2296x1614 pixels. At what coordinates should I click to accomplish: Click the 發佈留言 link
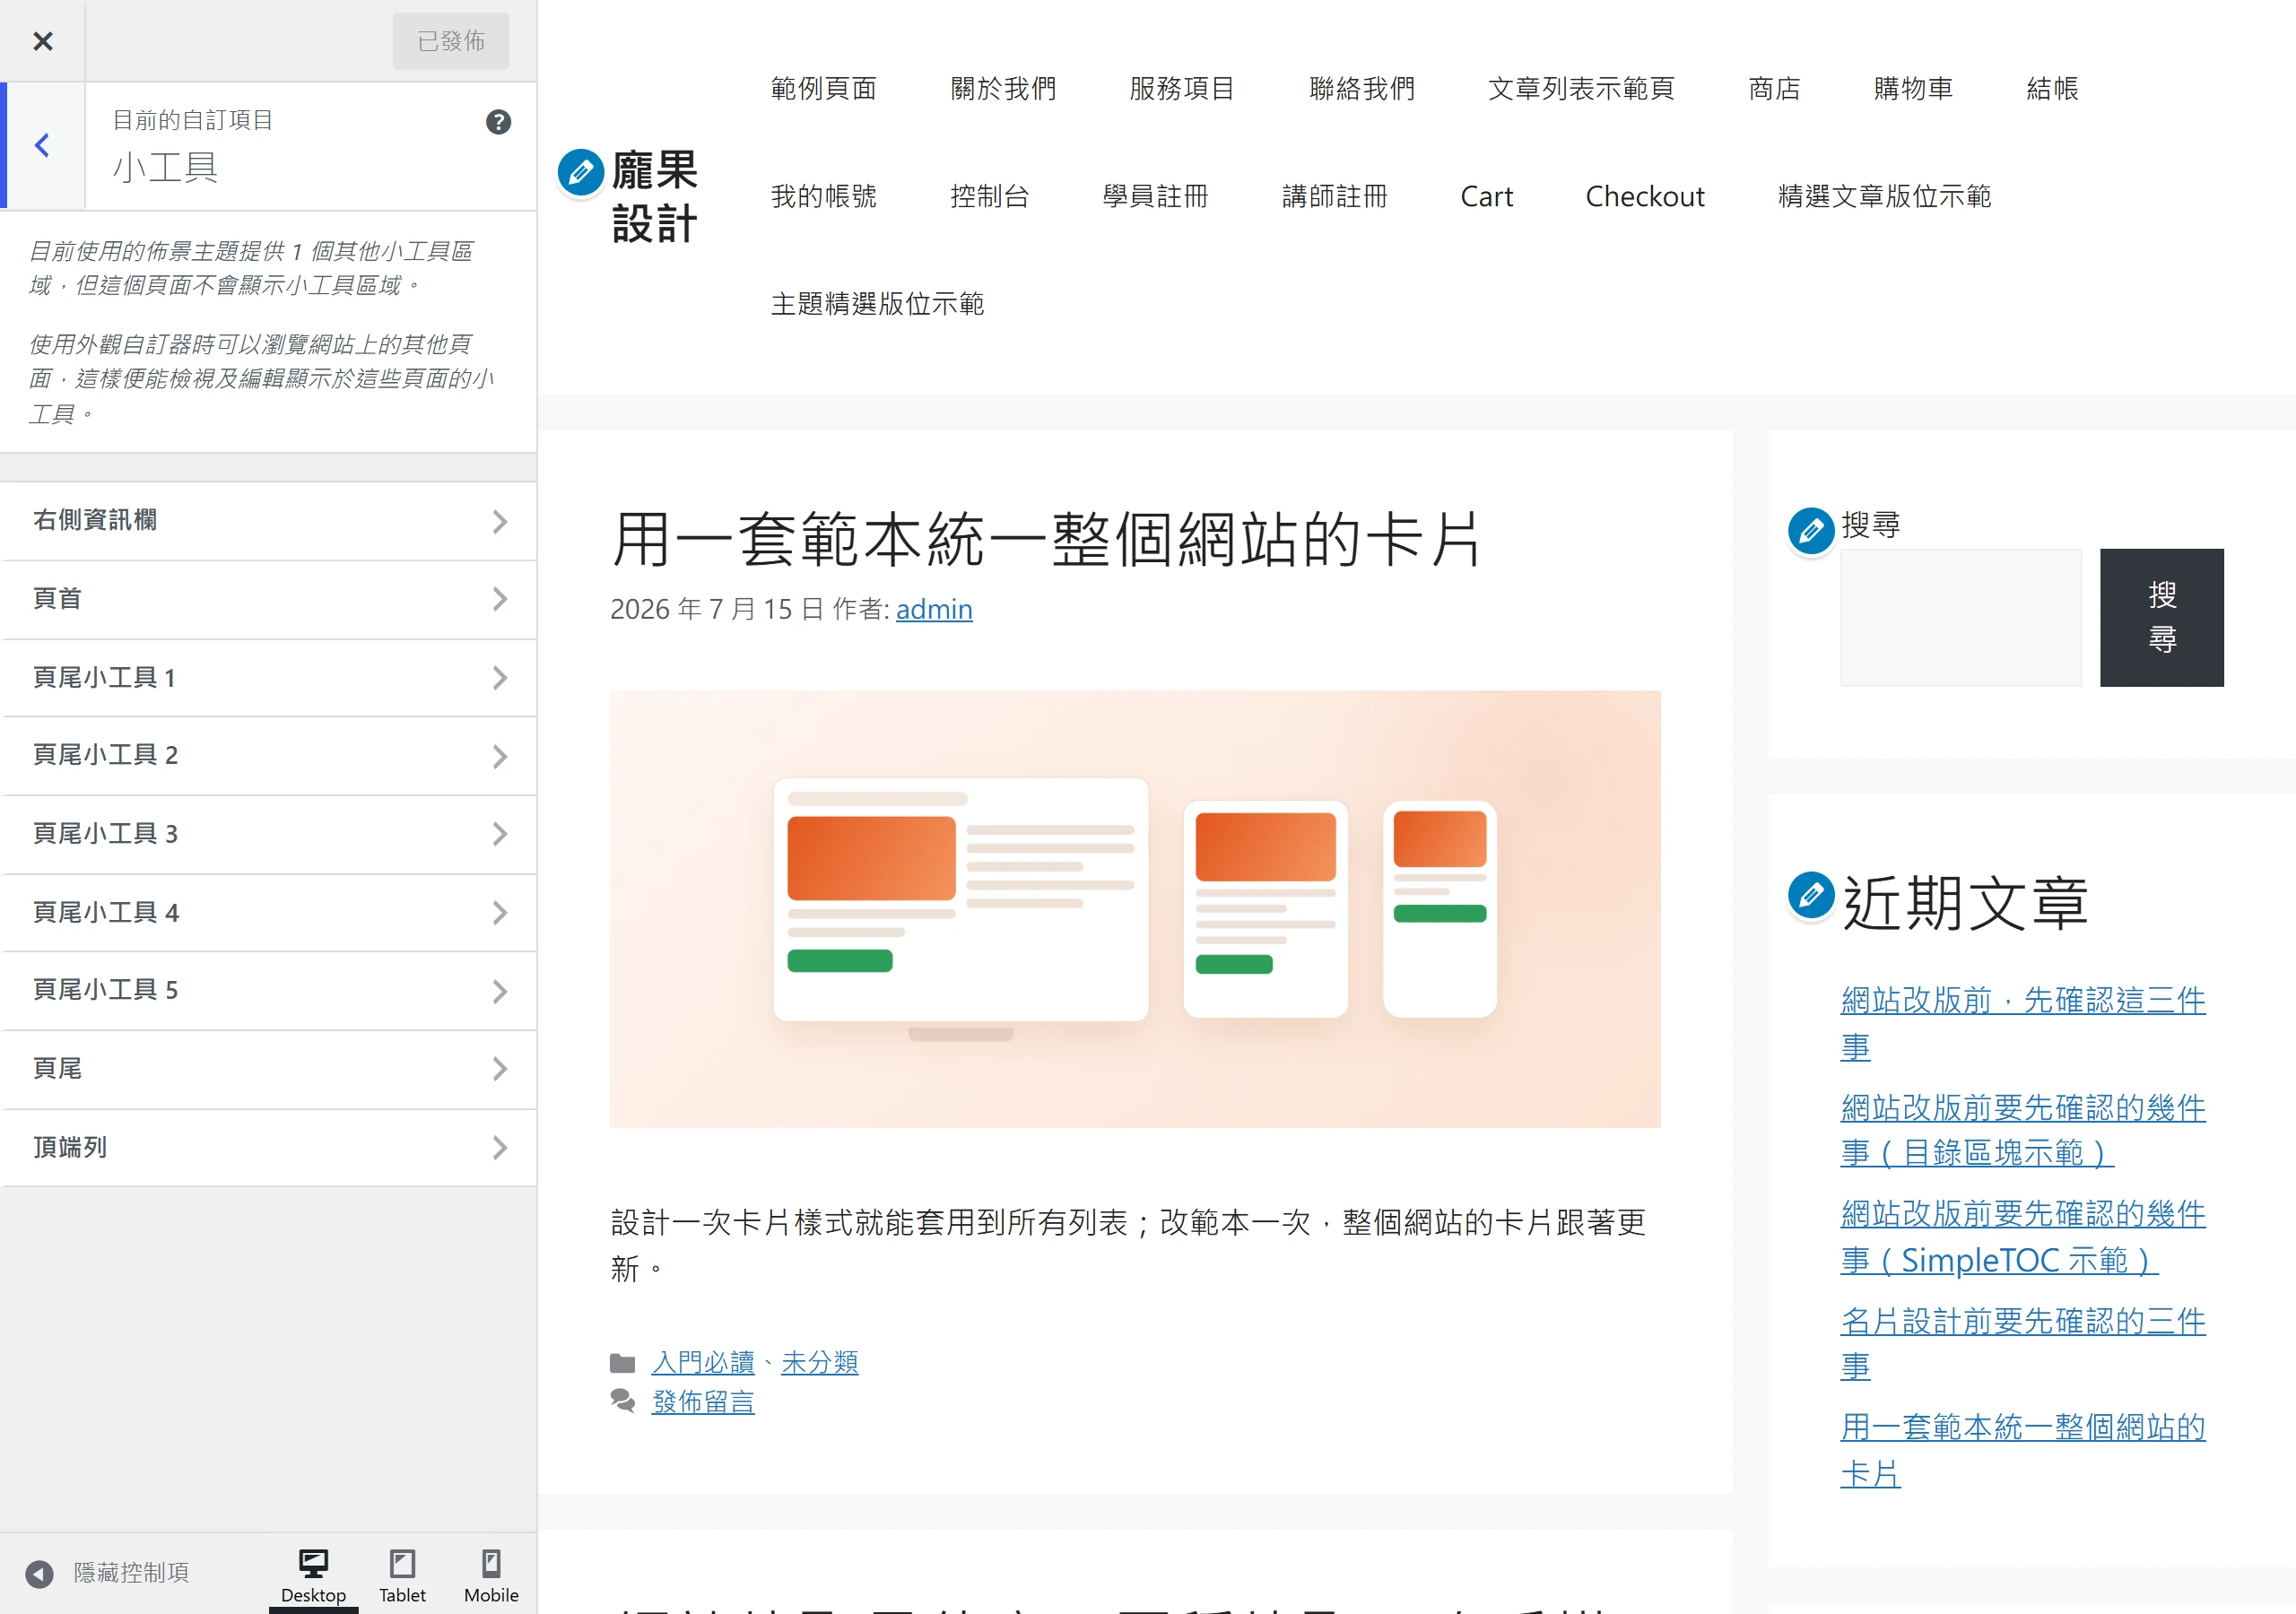[x=703, y=1402]
